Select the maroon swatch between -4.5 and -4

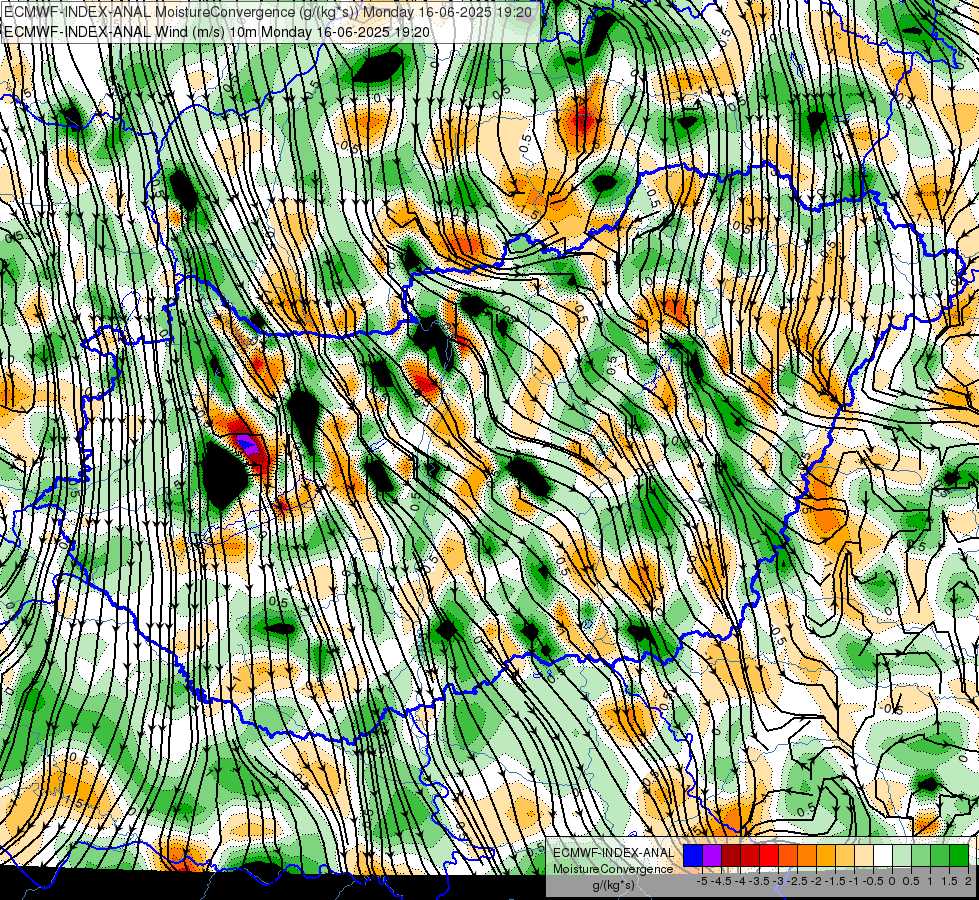pos(731,856)
